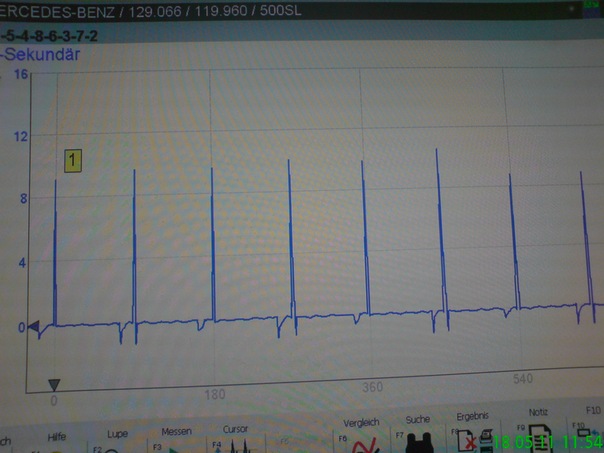Screen dimensions: 604x453
Task: Click the 540 degree axis label
Action: (523, 379)
